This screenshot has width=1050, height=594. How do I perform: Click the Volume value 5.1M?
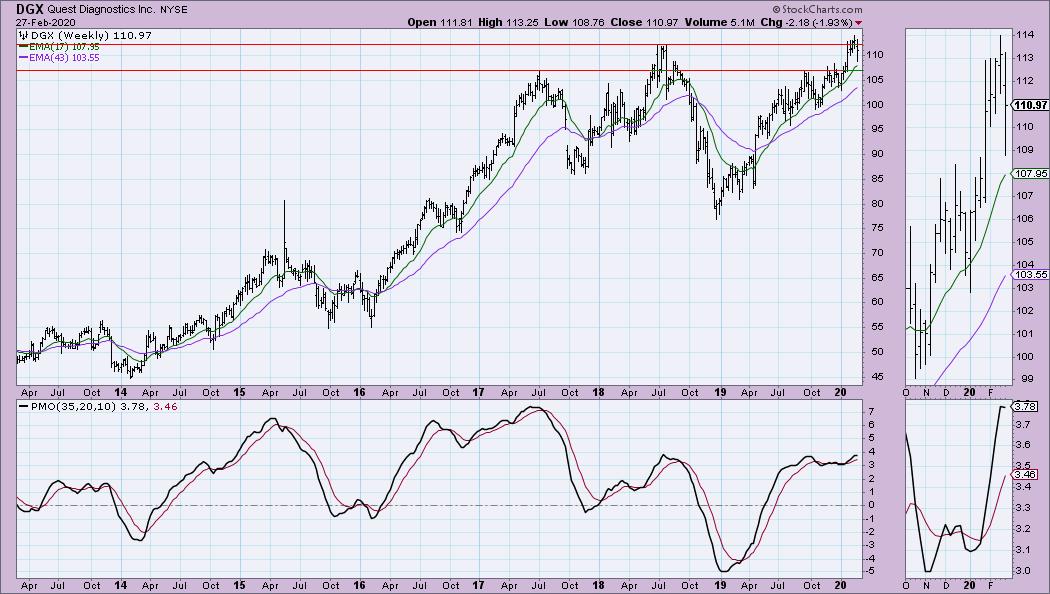(x=743, y=22)
